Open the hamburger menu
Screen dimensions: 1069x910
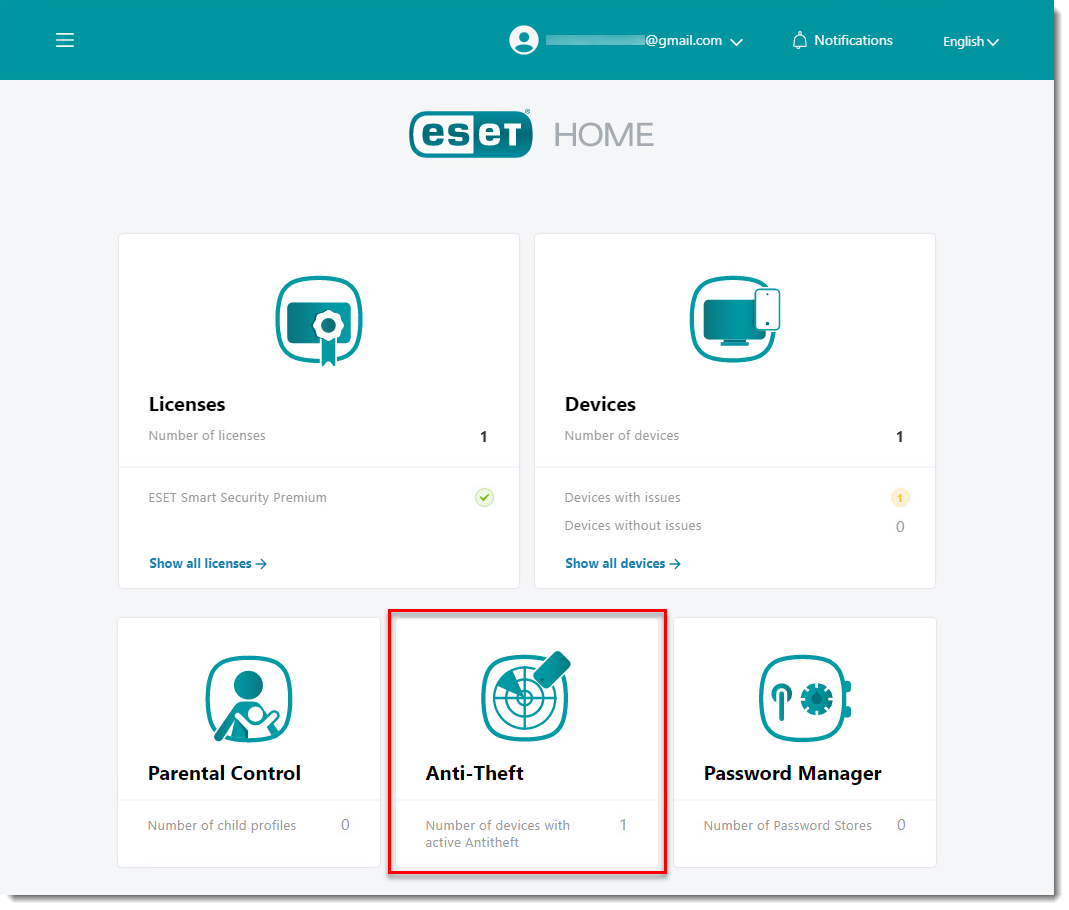click(x=65, y=40)
